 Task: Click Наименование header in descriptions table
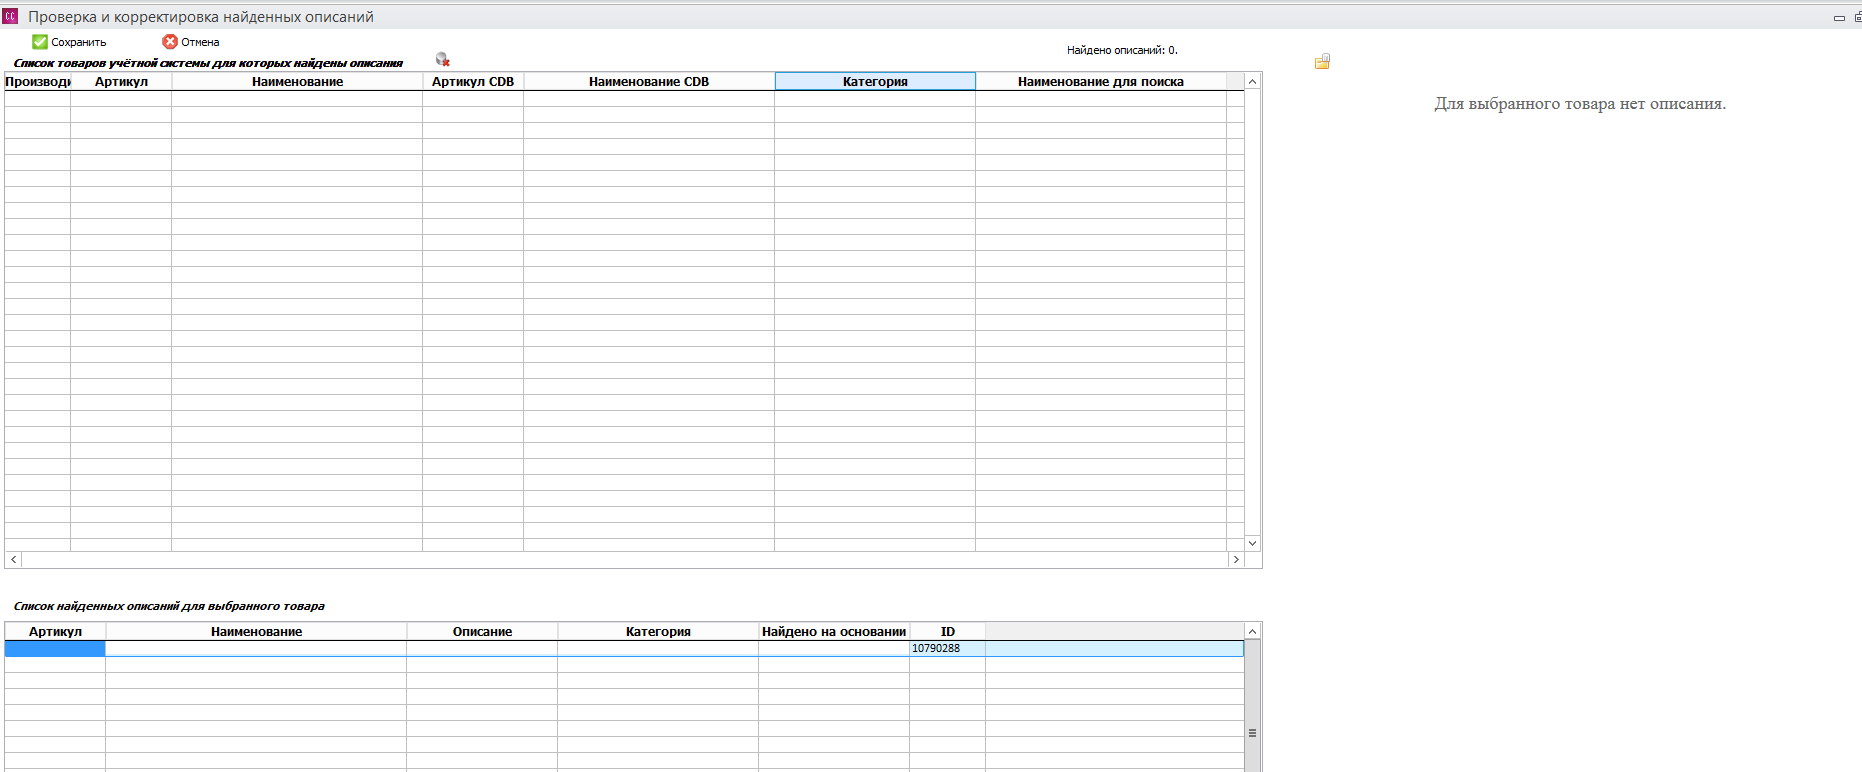pyautogui.click(x=256, y=632)
